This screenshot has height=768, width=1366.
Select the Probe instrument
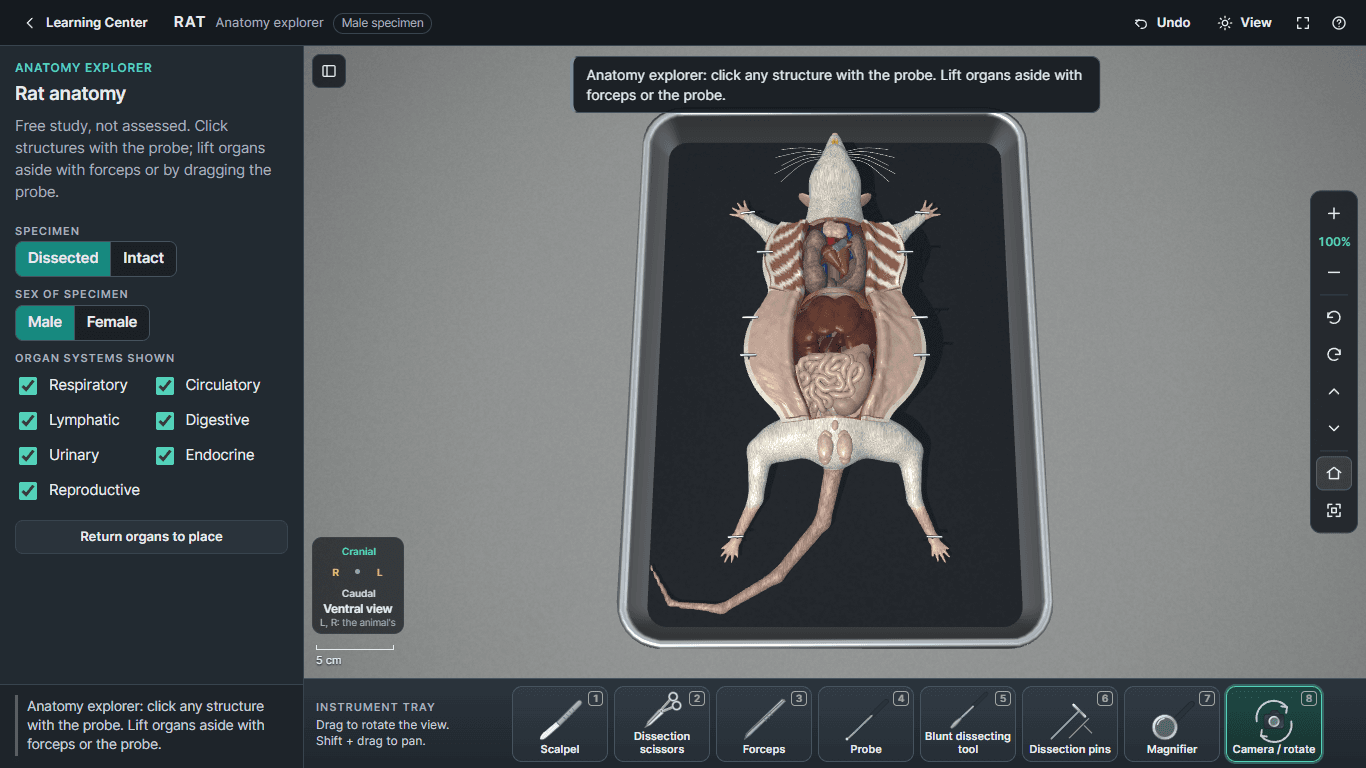pos(866,724)
